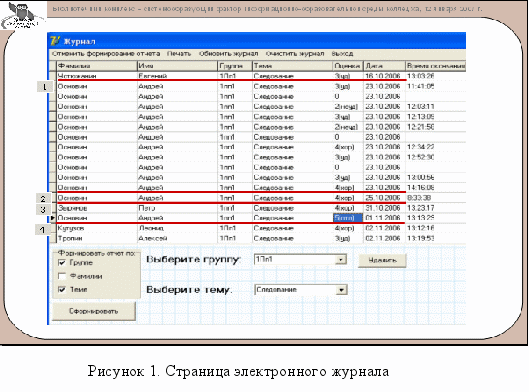Screen dimensions: 529x392
Task: Click the date cell 31.10.2006
Action: click(x=383, y=208)
